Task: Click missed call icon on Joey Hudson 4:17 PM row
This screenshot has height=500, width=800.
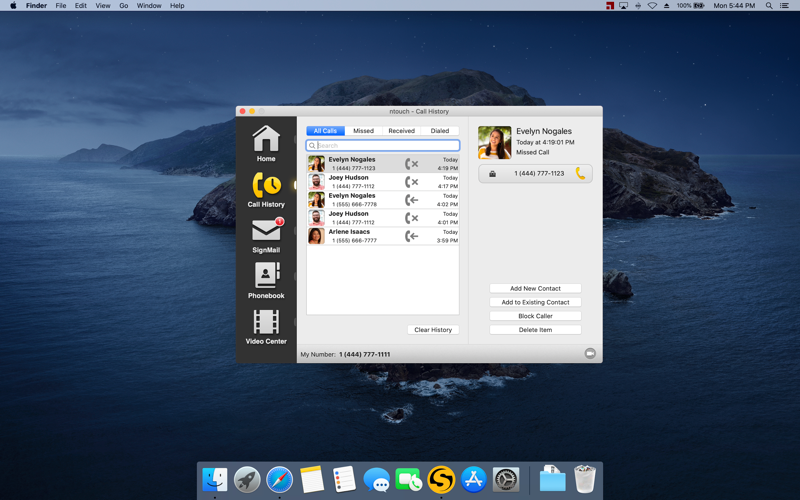Action: click(411, 182)
